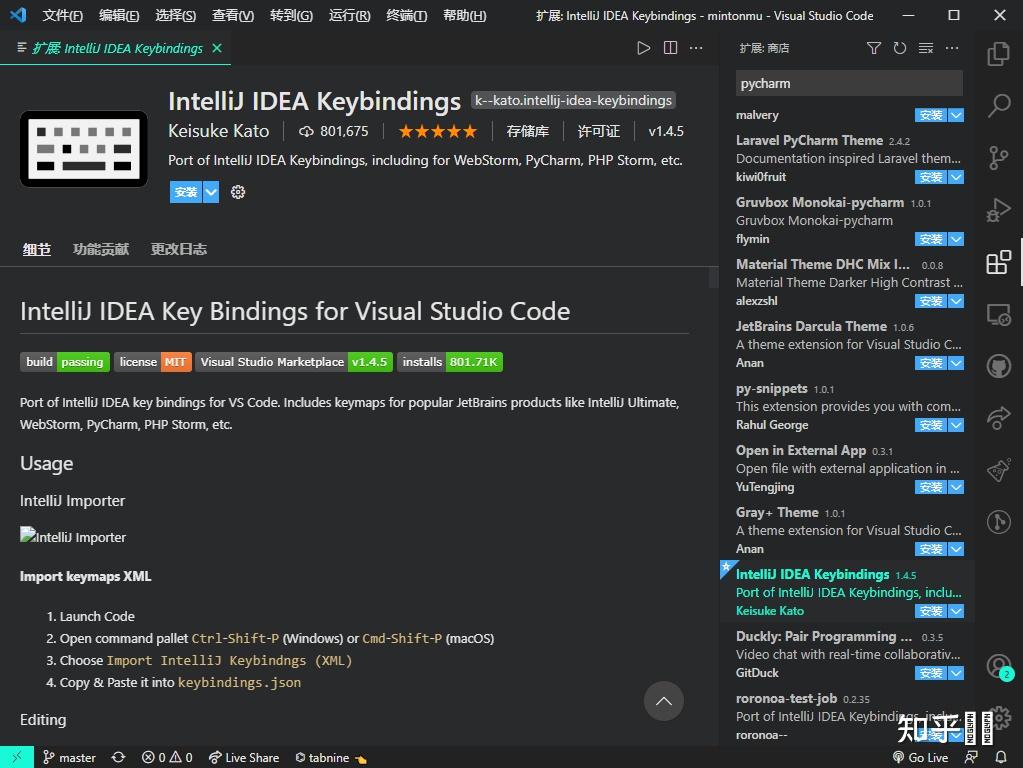Click the Keisuke Kato publisher link
Viewport: 1023px width, 768px height.
[x=219, y=131]
